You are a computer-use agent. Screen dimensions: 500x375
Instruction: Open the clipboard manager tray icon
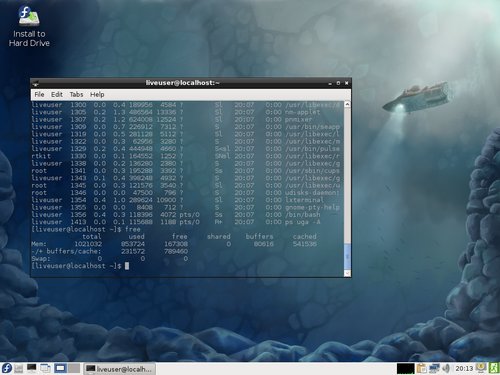pos(422,369)
